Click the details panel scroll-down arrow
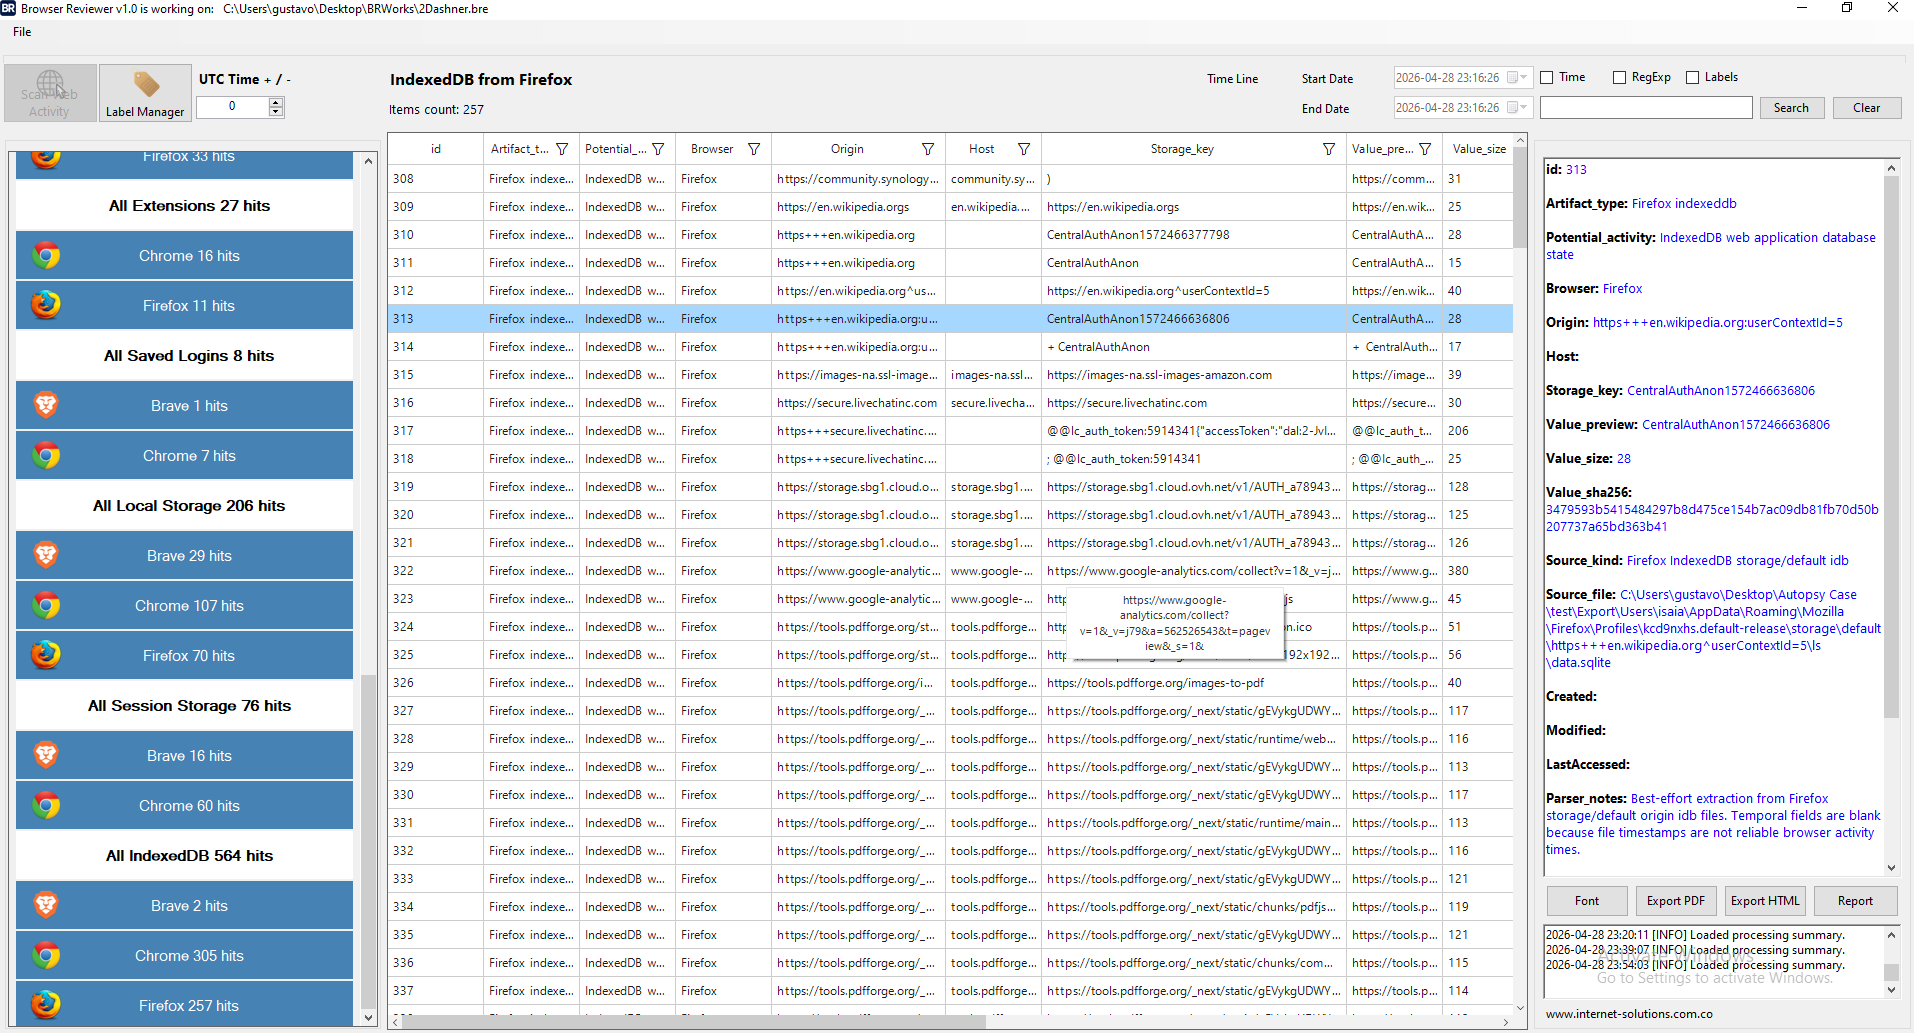The image size is (1914, 1033). (1891, 868)
